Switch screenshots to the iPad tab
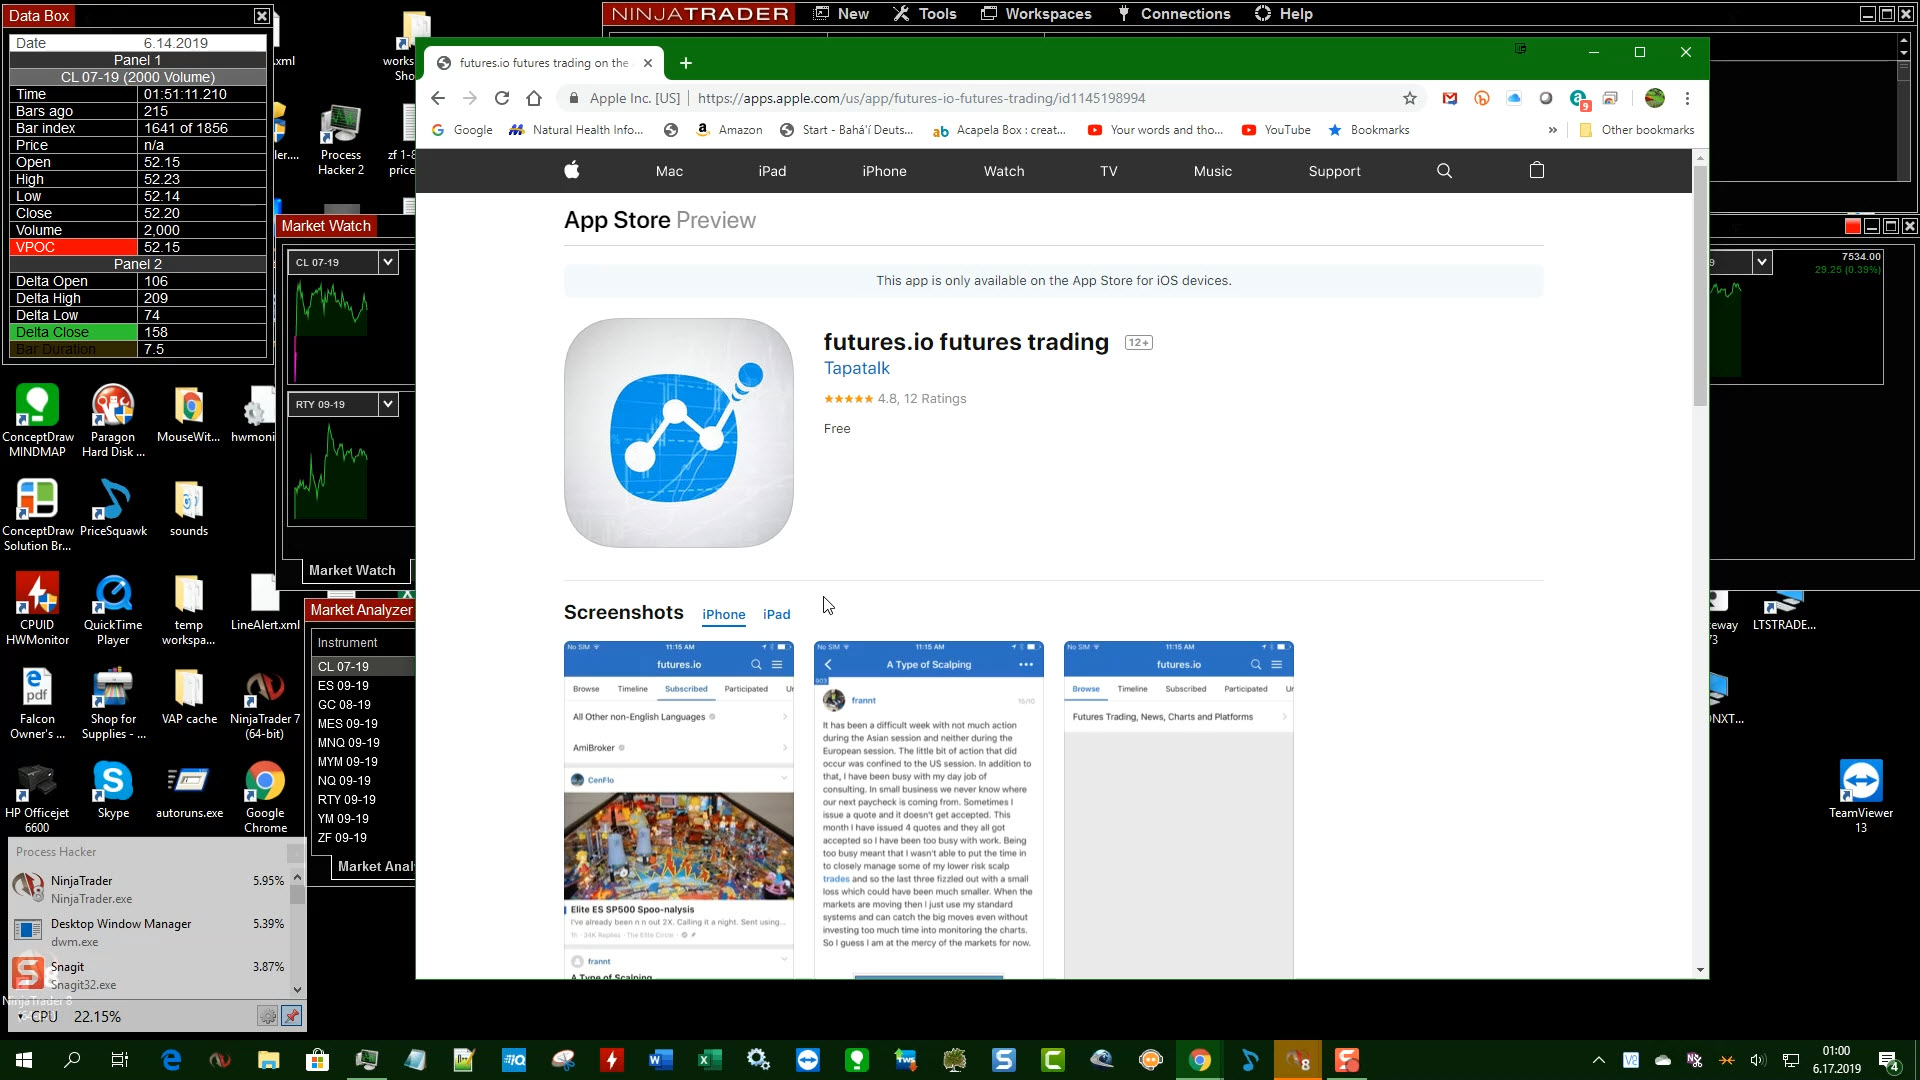The width and height of the screenshot is (1920, 1080). (777, 615)
